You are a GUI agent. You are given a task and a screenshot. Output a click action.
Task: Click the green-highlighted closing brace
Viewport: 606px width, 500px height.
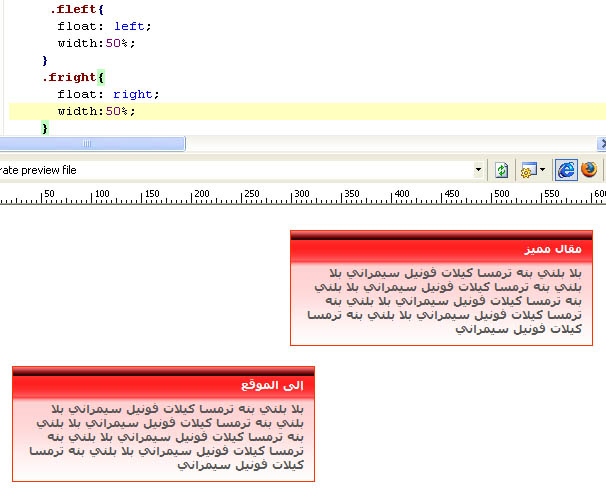[45, 128]
